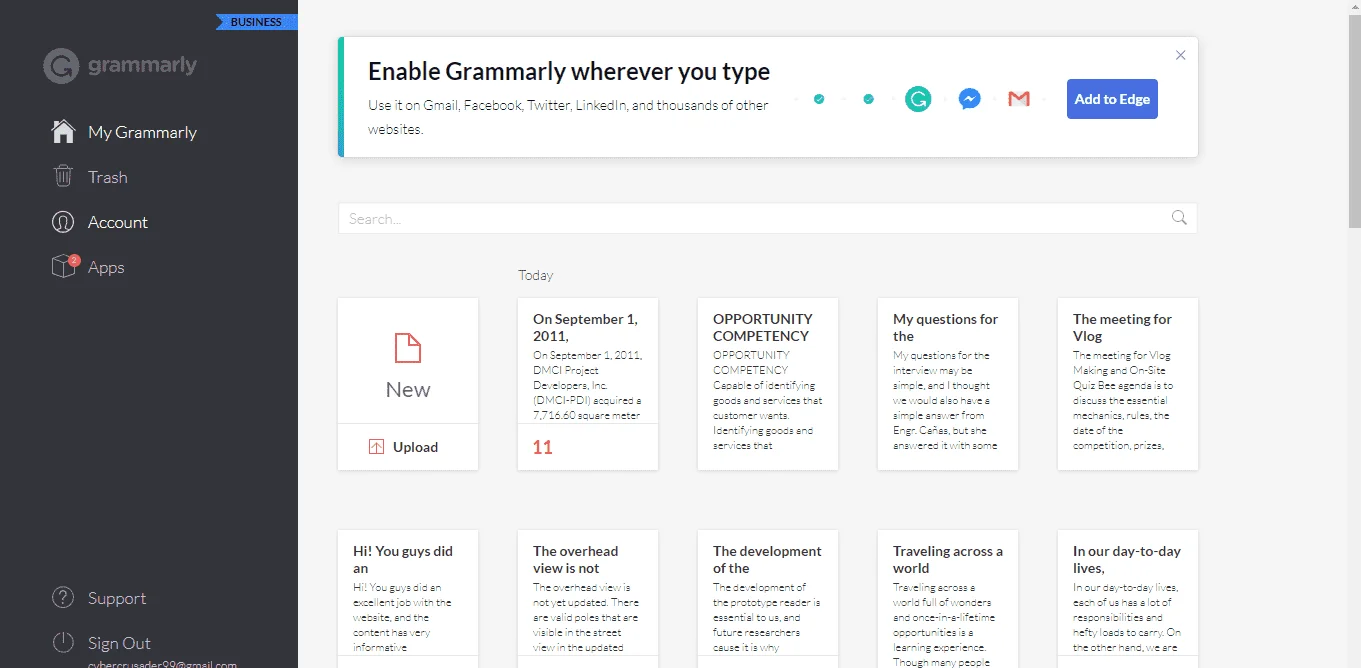
Task: Click the Grammarly G icon in banner
Action: click(918, 99)
